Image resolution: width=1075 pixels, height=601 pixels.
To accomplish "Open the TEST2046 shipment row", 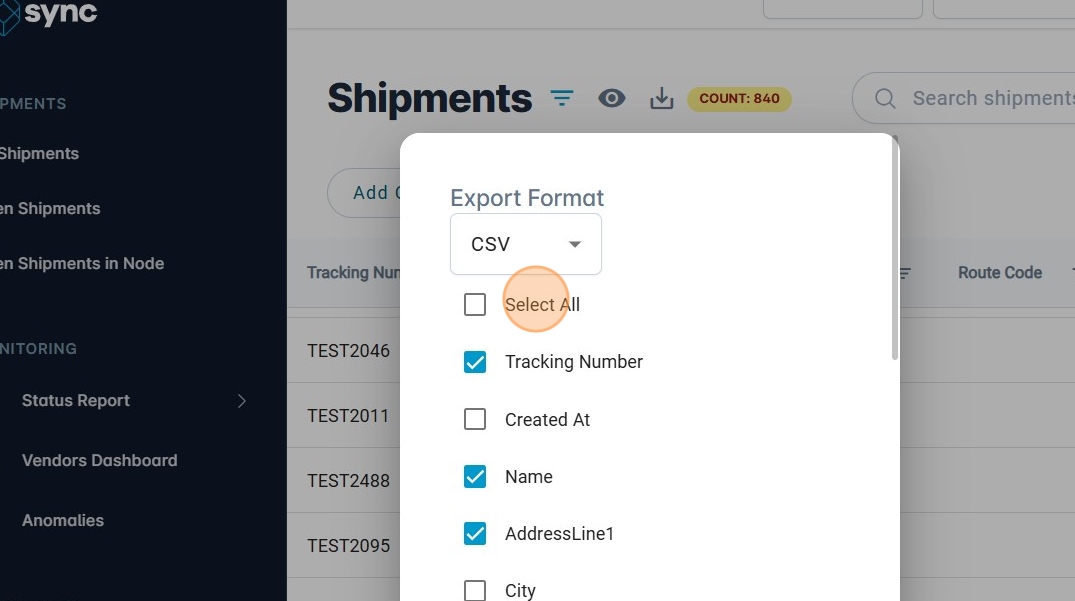I will coord(349,351).
